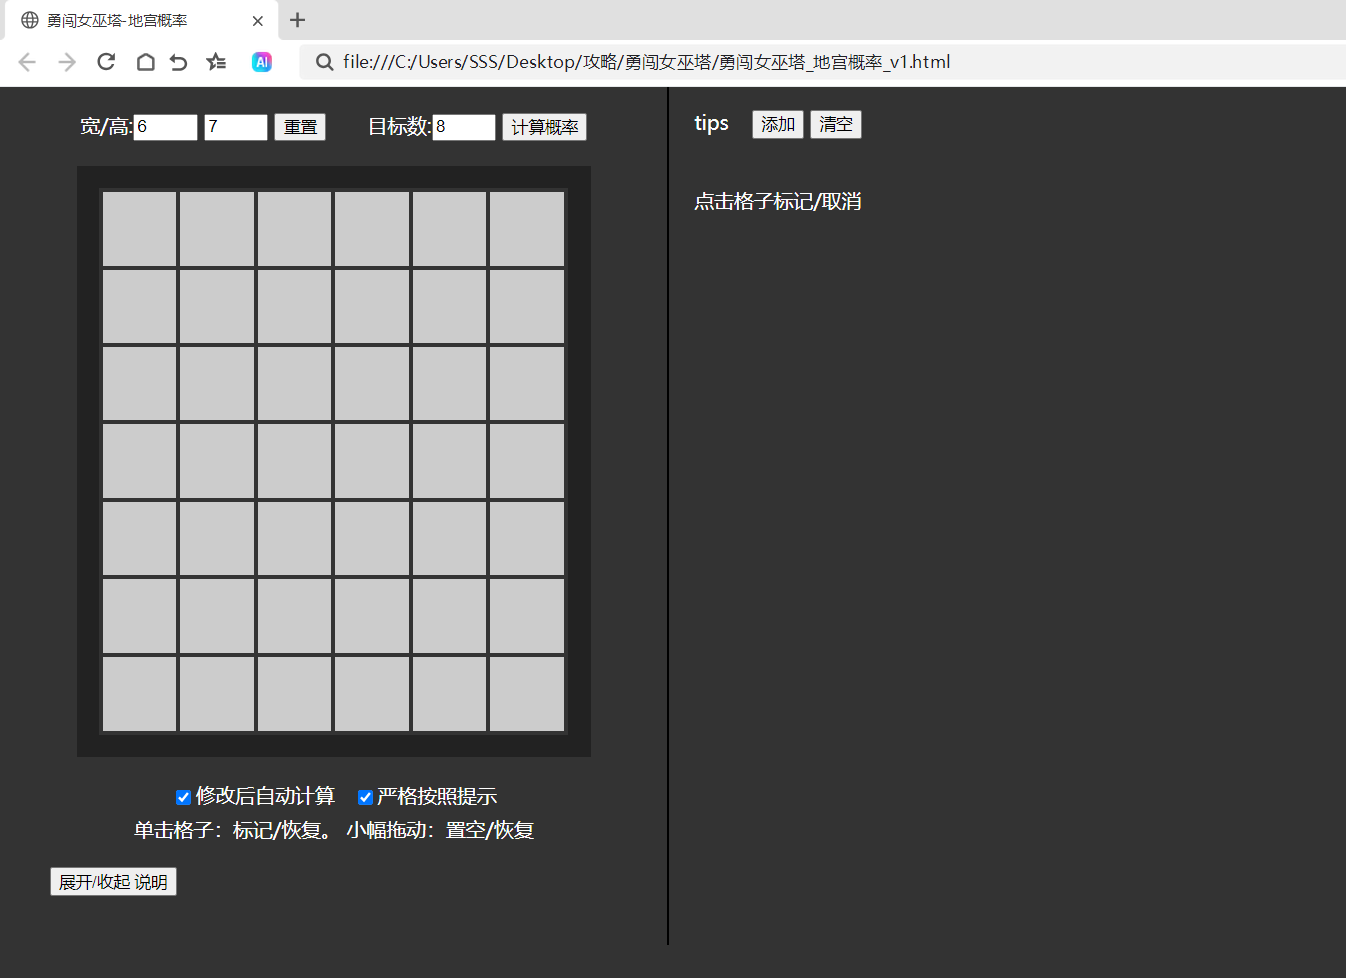
Task: Focus the width input showing 6
Action: pos(165,127)
